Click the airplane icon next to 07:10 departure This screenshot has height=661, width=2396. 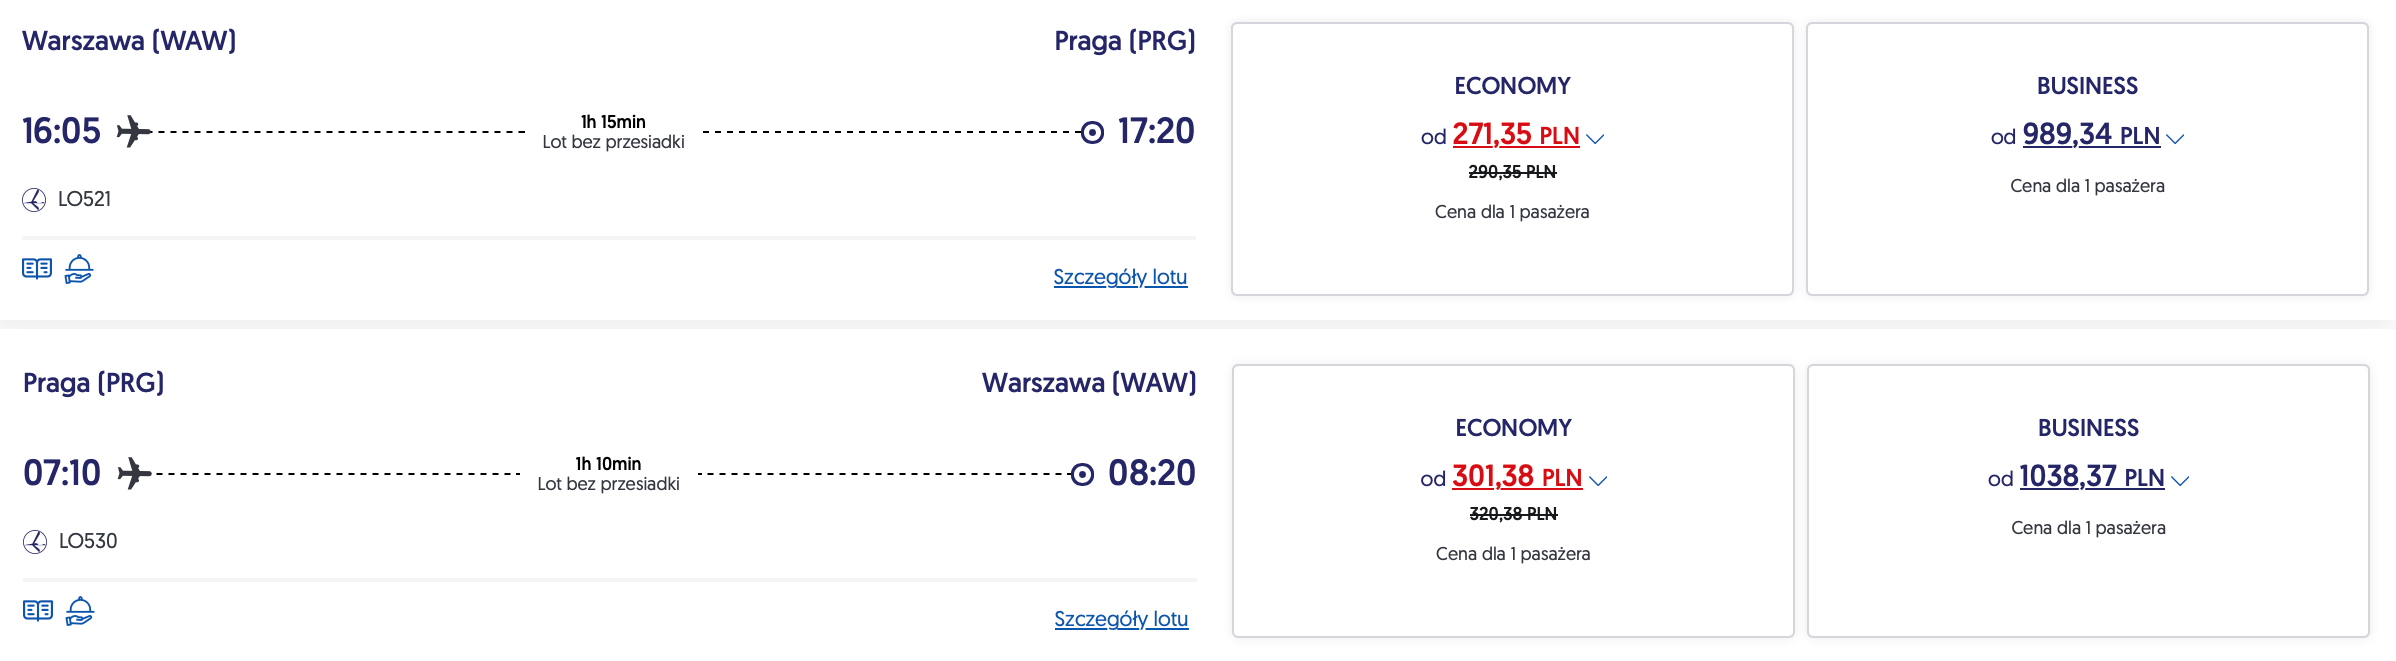[134, 473]
